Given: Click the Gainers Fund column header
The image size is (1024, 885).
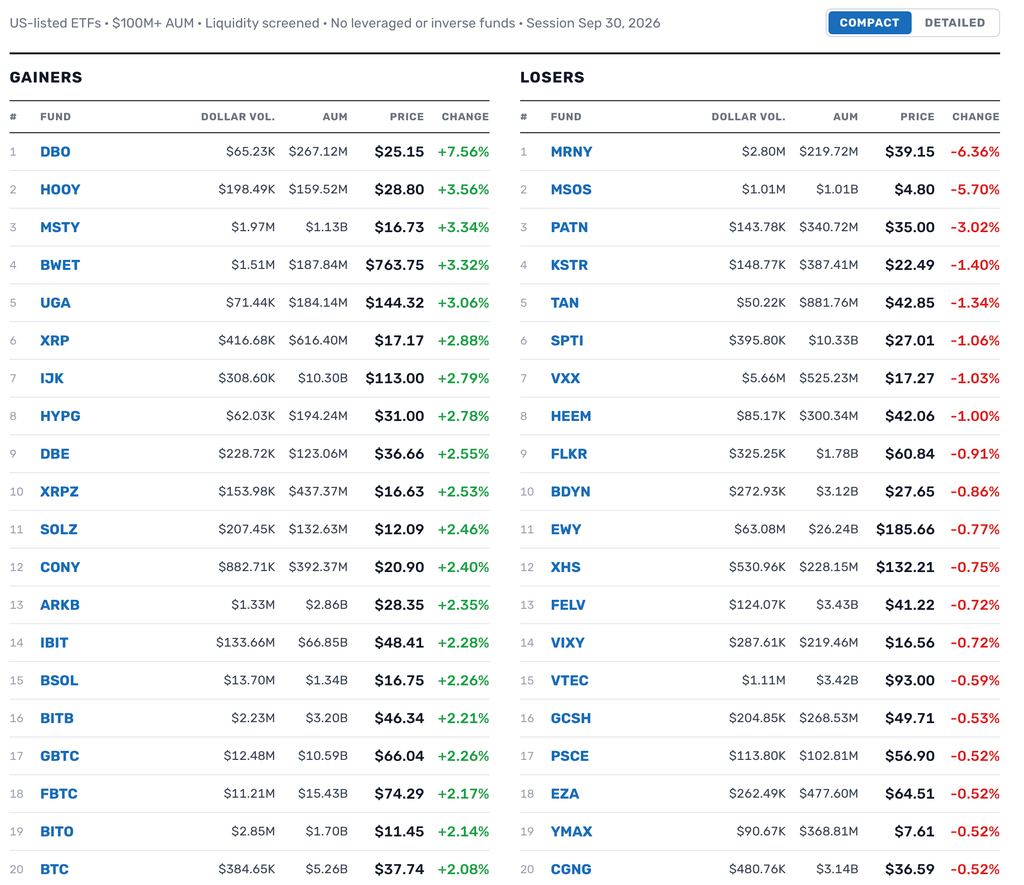Looking at the screenshot, I should click(56, 117).
